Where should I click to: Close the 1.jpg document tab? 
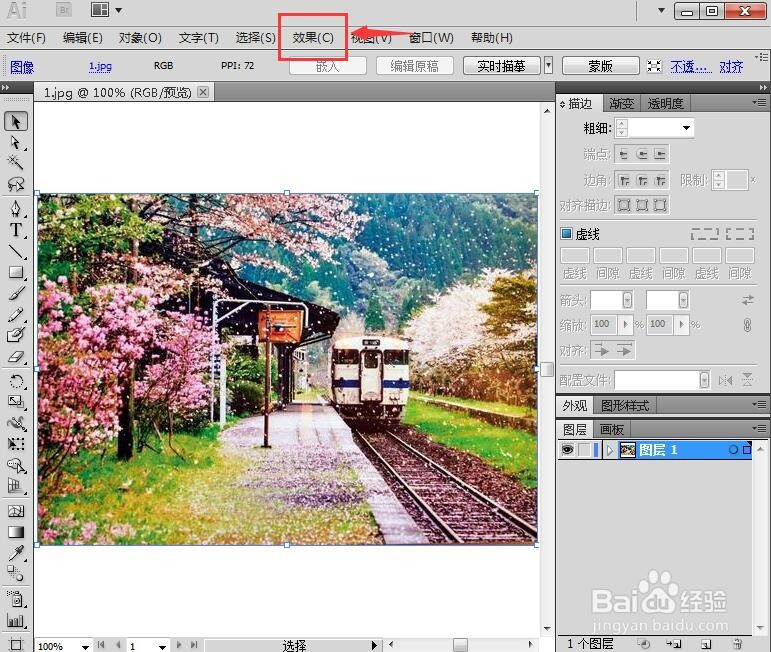(x=203, y=92)
